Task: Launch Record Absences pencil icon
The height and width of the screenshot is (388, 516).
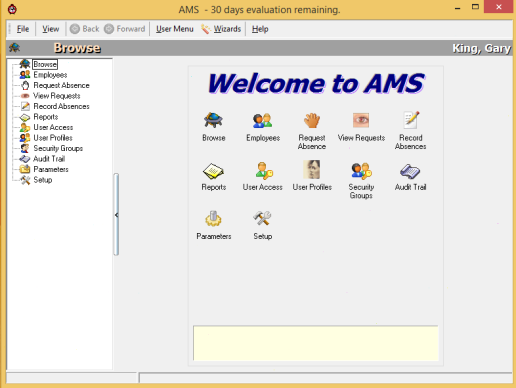Action: coord(411,120)
